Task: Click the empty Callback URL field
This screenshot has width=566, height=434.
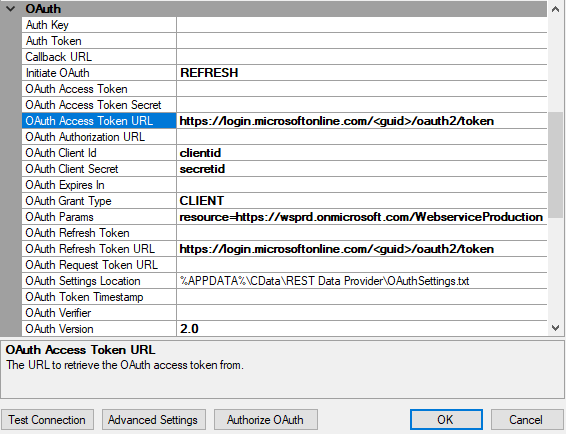Action: [x=362, y=57]
